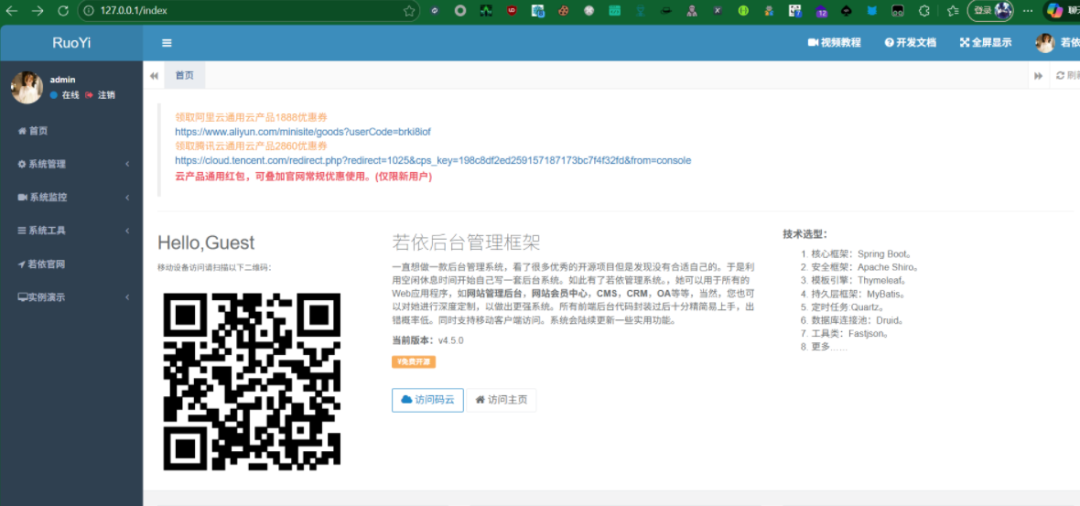The image size is (1080, 506).
Task: Go forward with the browser forward arrow
Action: point(37,11)
